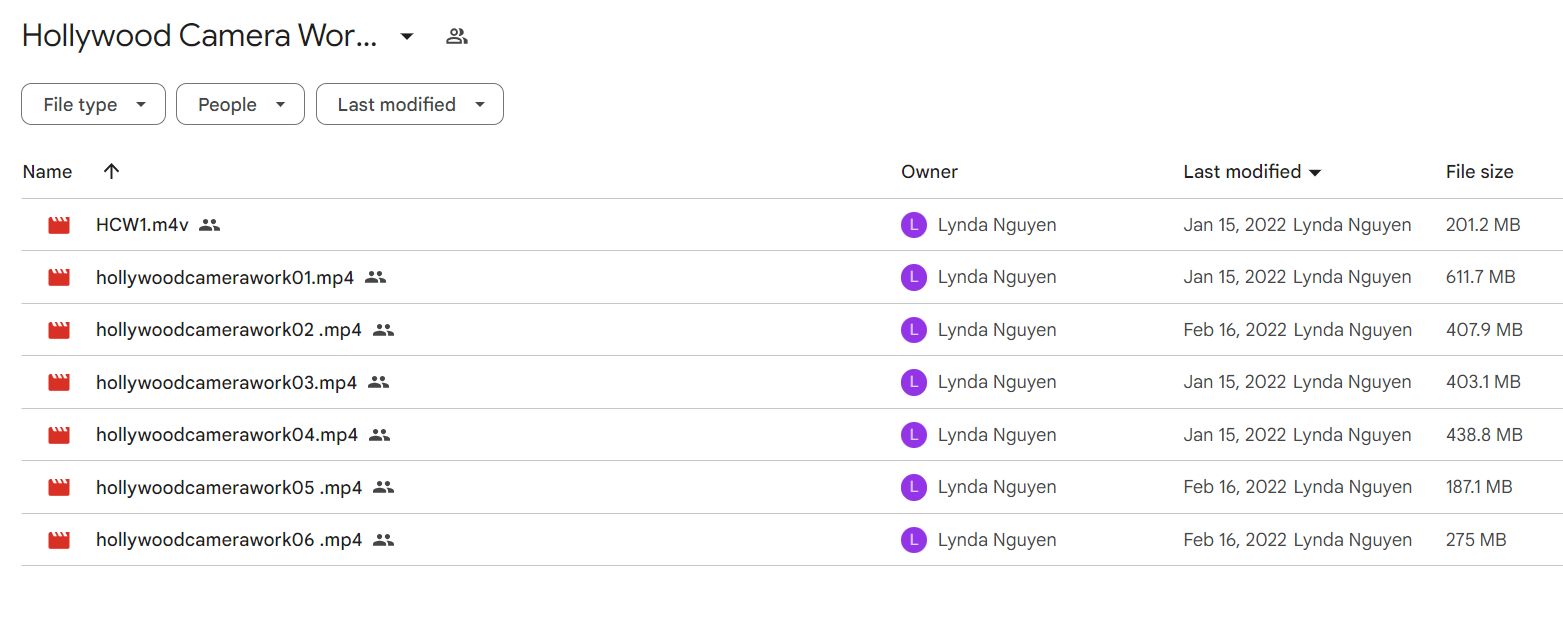Click the video icon for hollywoodcamerawork03.mp4

coord(59,382)
